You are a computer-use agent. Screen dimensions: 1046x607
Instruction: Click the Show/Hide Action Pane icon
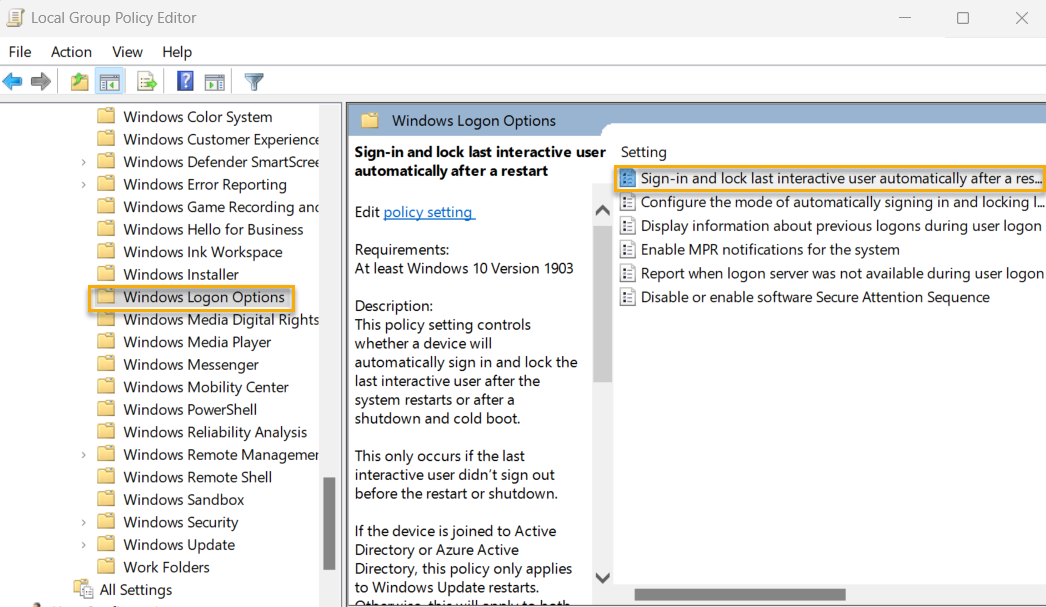point(214,82)
